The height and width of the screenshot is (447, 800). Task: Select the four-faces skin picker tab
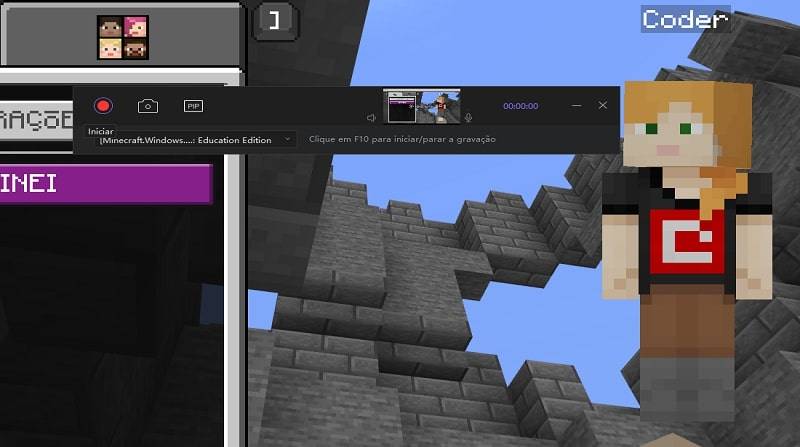click(x=123, y=37)
